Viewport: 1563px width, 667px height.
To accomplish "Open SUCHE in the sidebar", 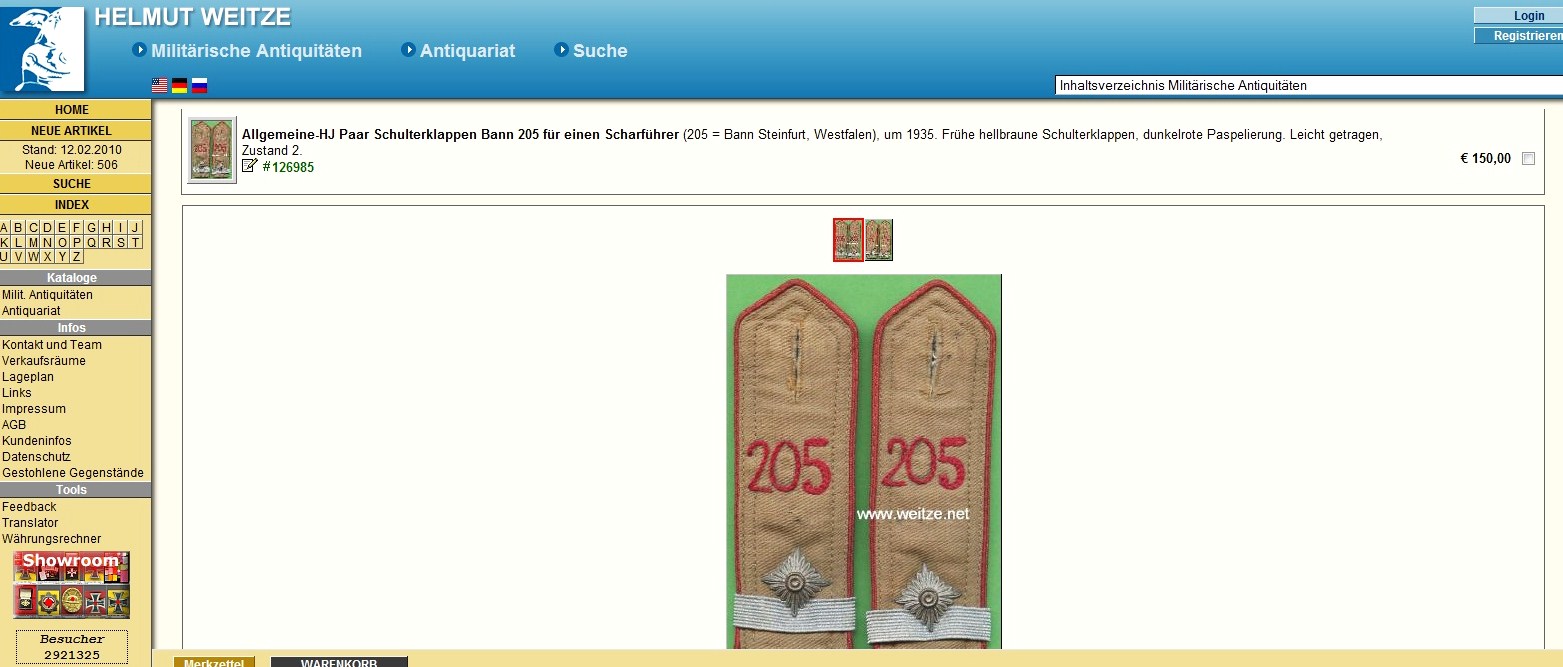I will (x=72, y=184).
